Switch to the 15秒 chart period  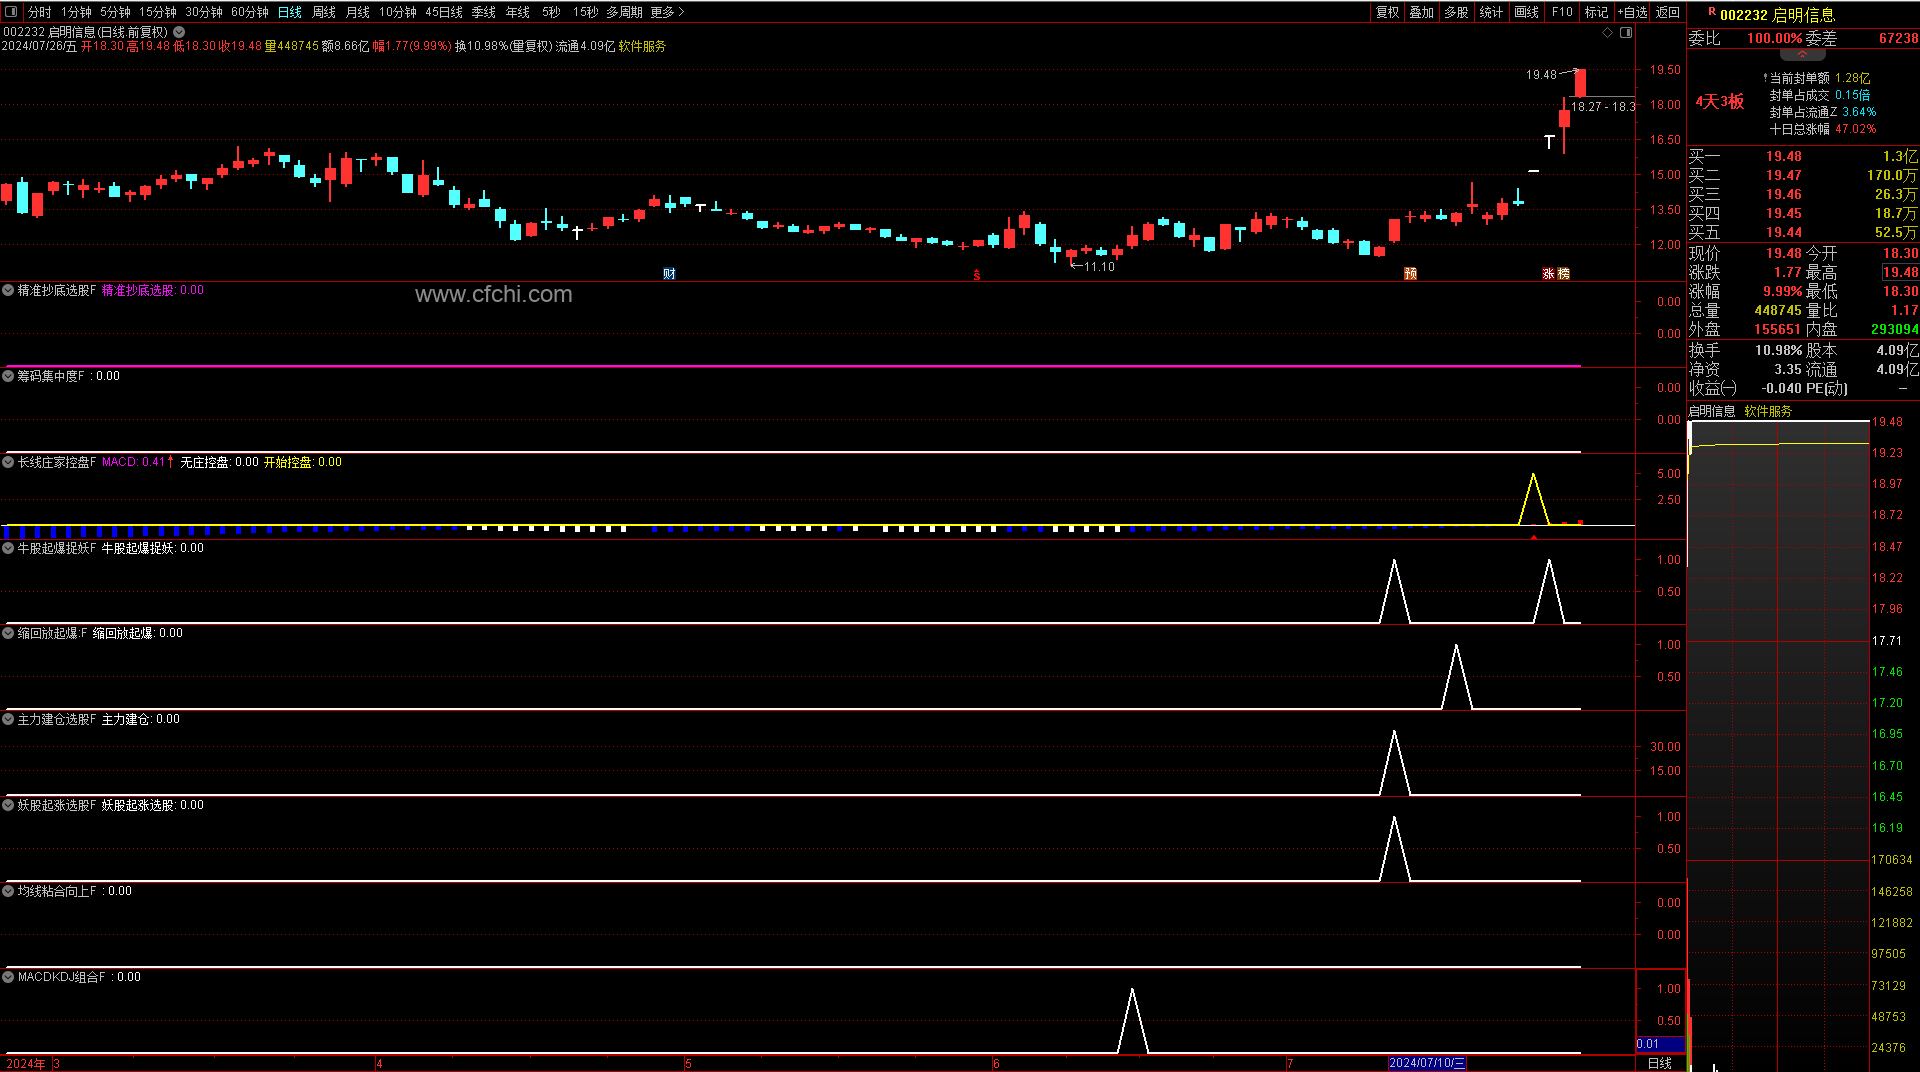[x=586, y=12]
